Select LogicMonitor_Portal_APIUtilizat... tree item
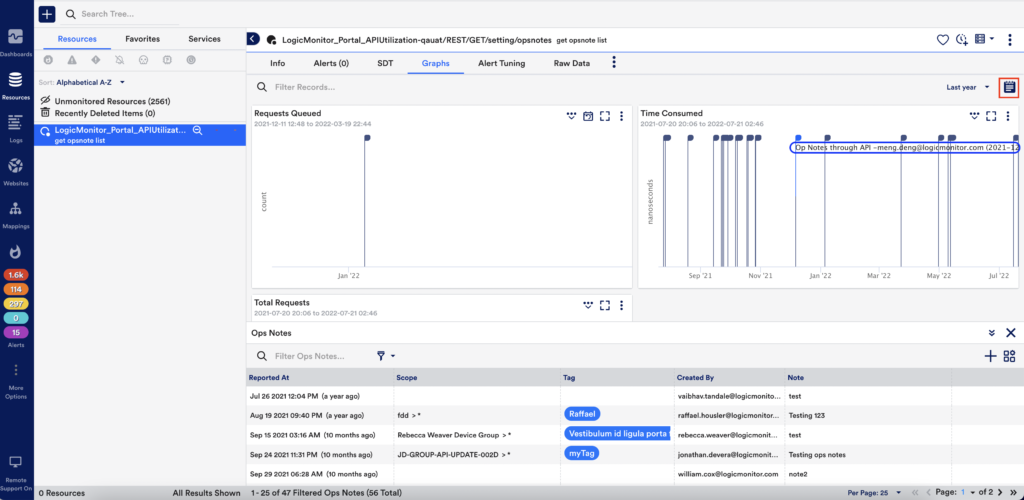This screenshot has height=500, width=1024. coord(140,135)
